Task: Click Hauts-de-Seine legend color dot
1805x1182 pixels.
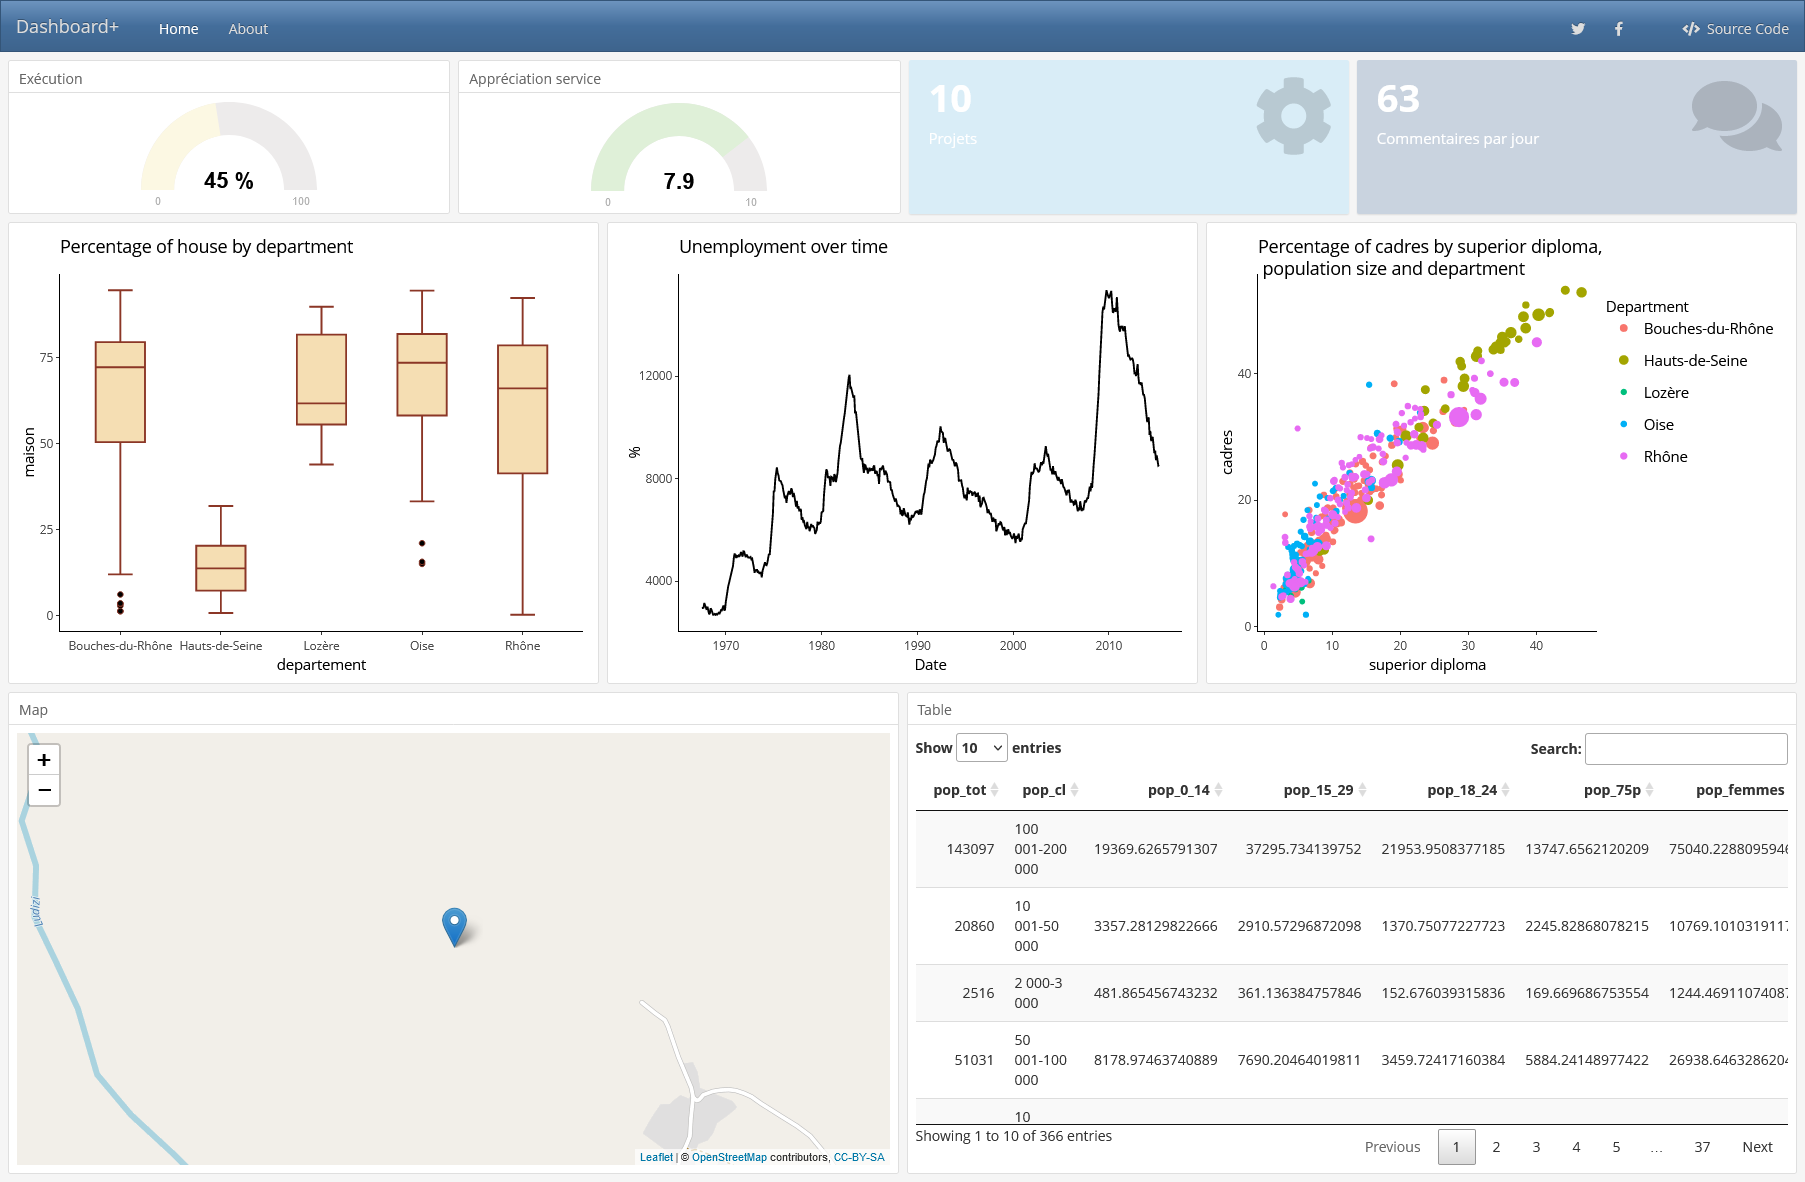Action: coord(1623,360)
